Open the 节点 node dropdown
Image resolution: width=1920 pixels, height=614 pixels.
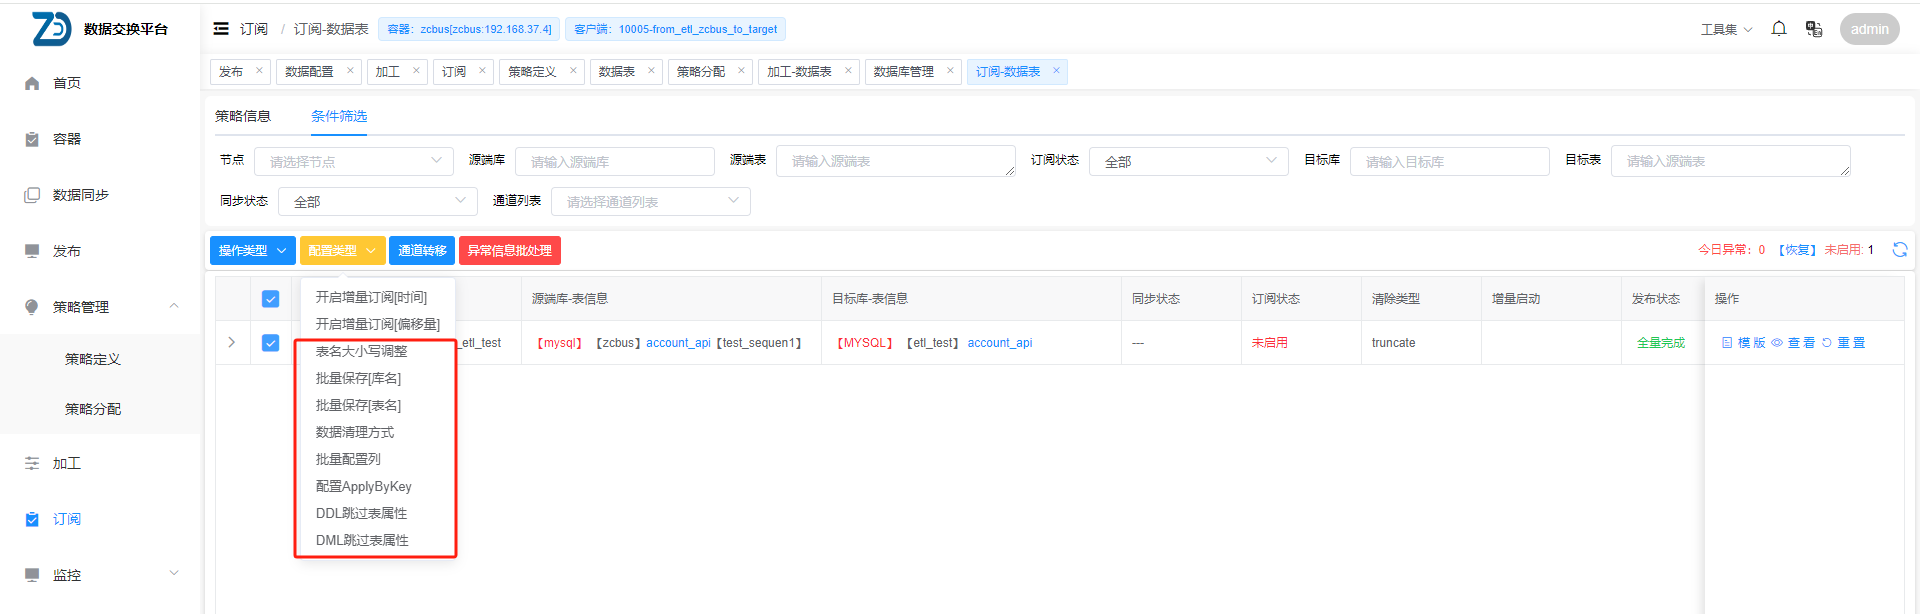tap(353, 161)
